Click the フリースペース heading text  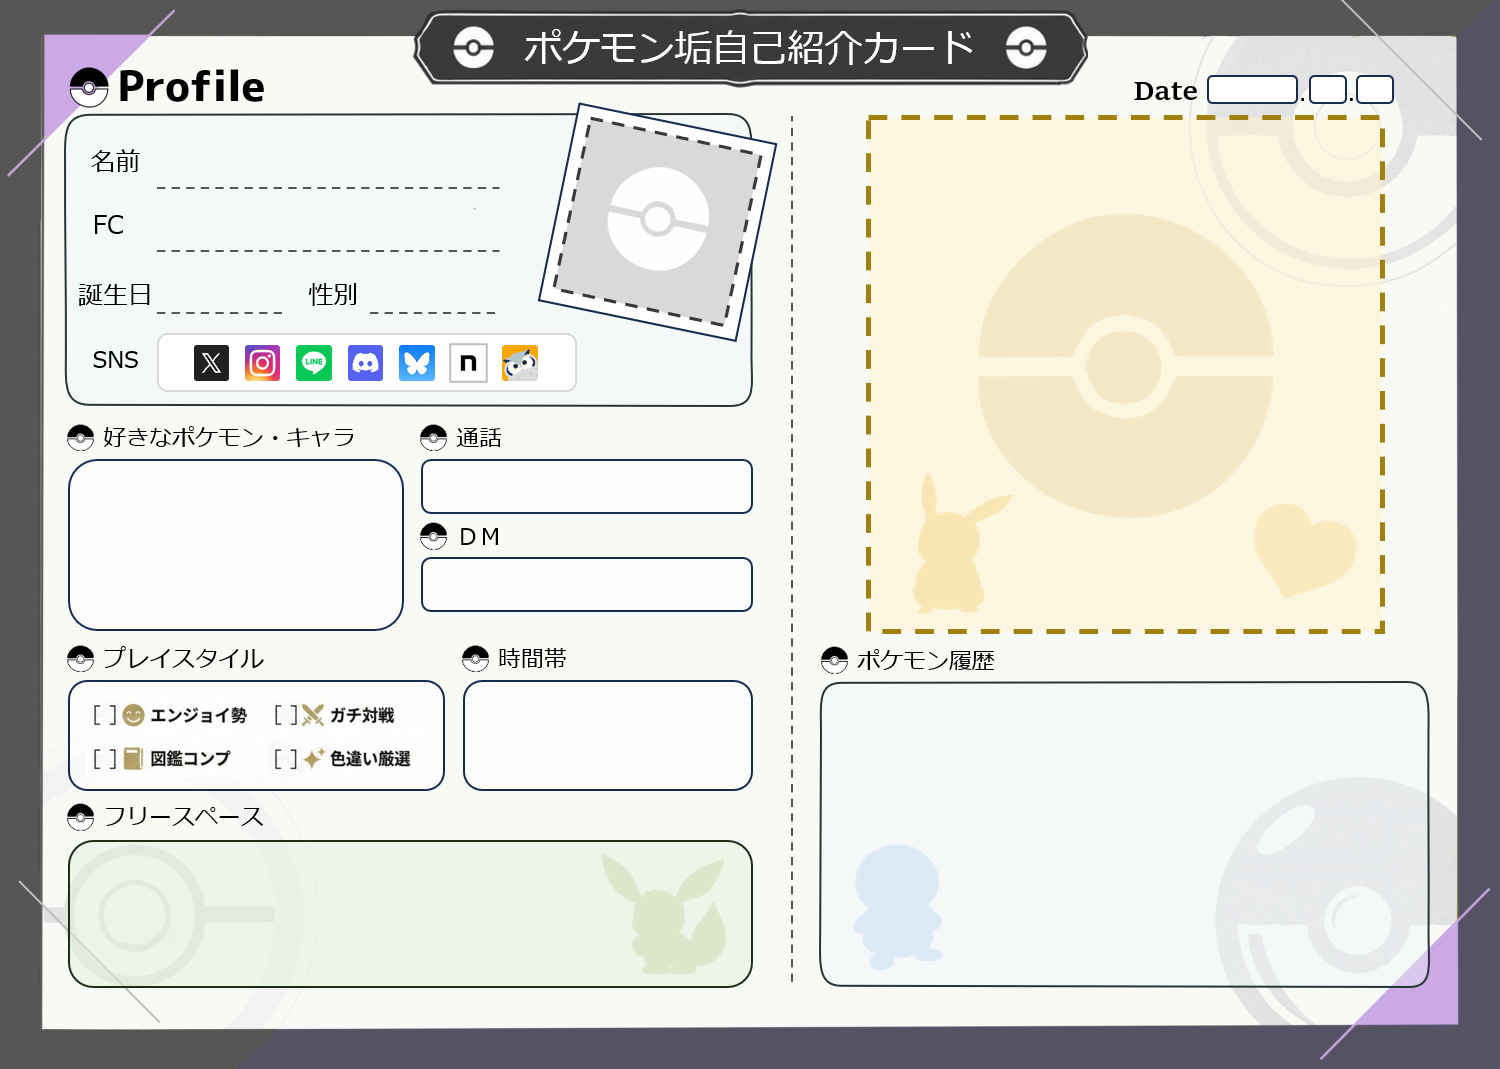(184, 817)
